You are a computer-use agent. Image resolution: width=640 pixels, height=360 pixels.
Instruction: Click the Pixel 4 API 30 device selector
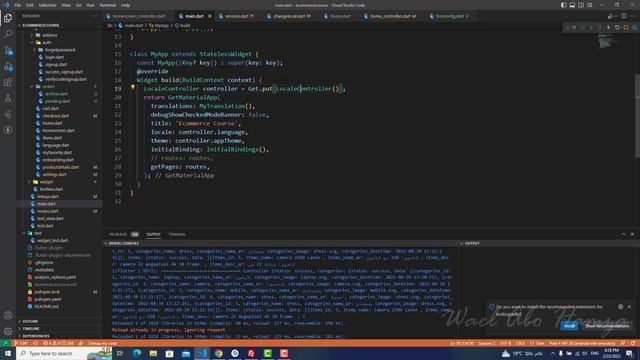pos(582,343)
